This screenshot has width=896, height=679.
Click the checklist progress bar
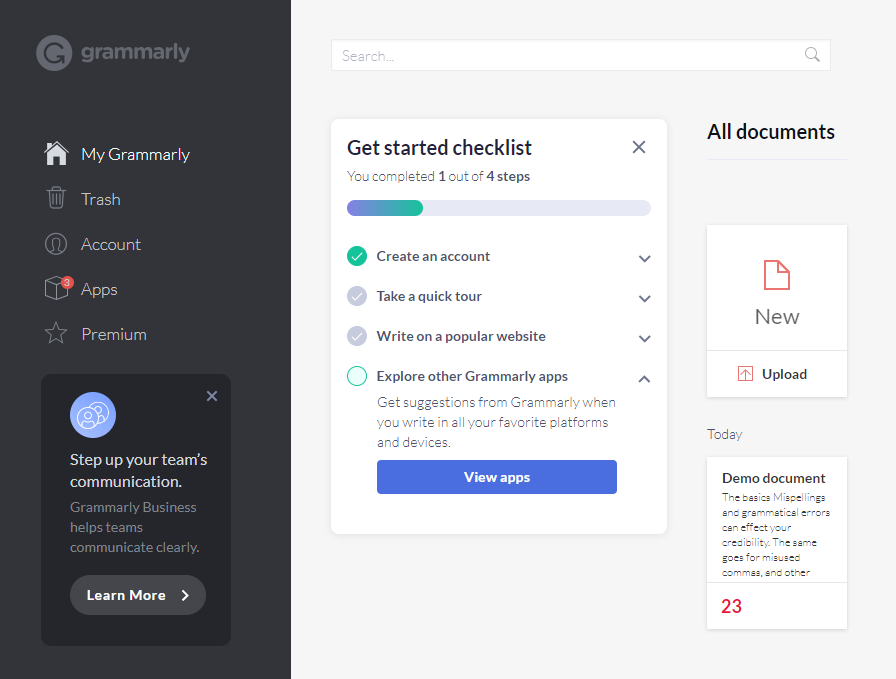click(498, 208)
